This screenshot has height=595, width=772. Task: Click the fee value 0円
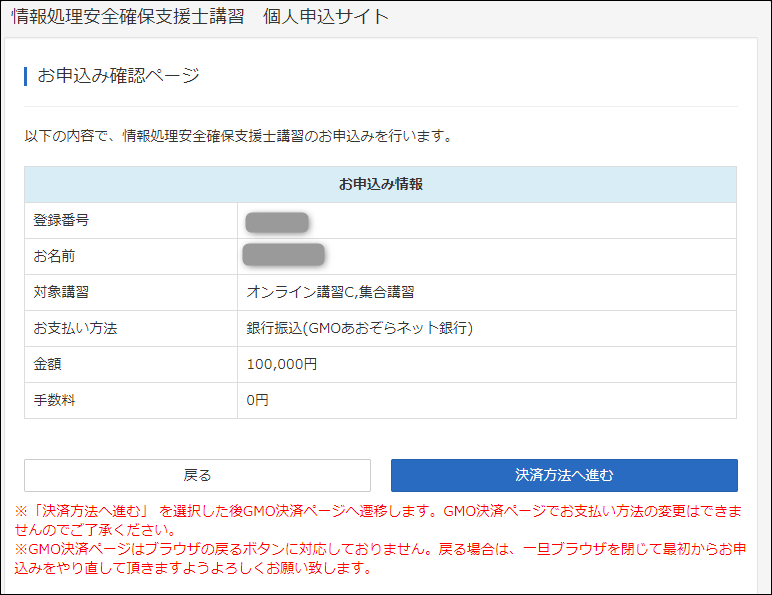(x=257, y=400)
